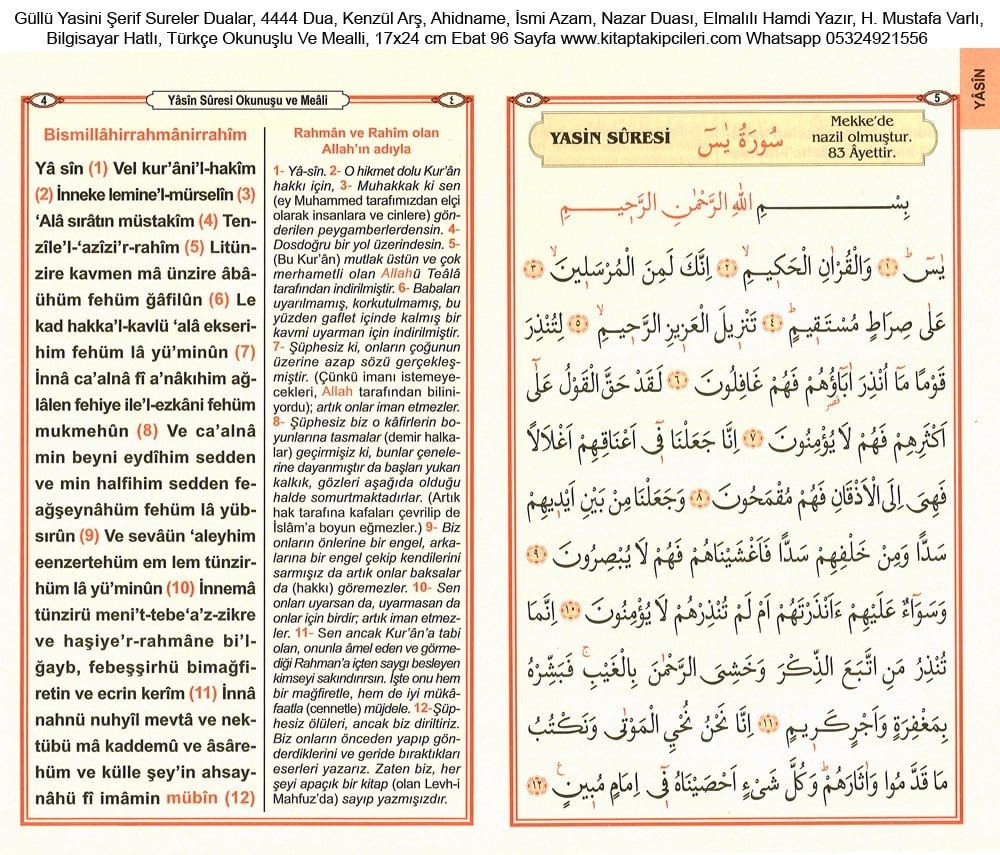1000x855 pixels.
Task: Click the ornamental verse marker ٦ in the Arabic text
Action: pos(678,381)
